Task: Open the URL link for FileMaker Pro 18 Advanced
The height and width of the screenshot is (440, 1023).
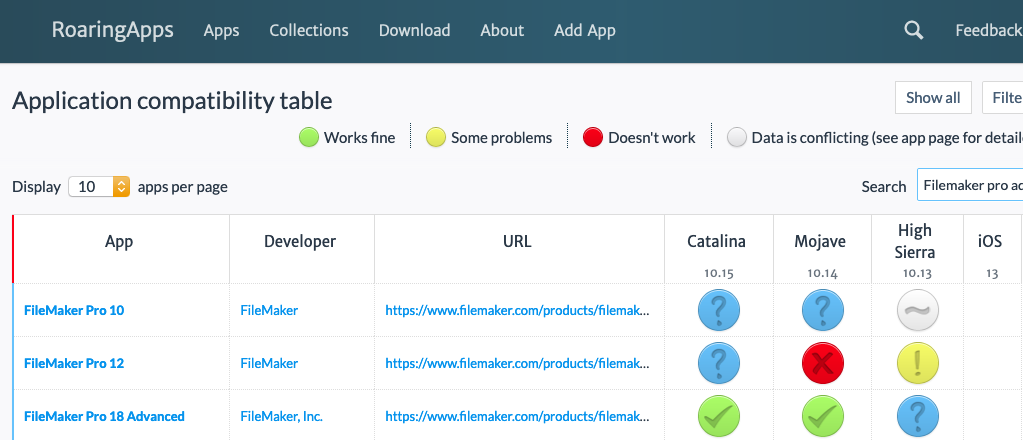Action: pos(517,416)
